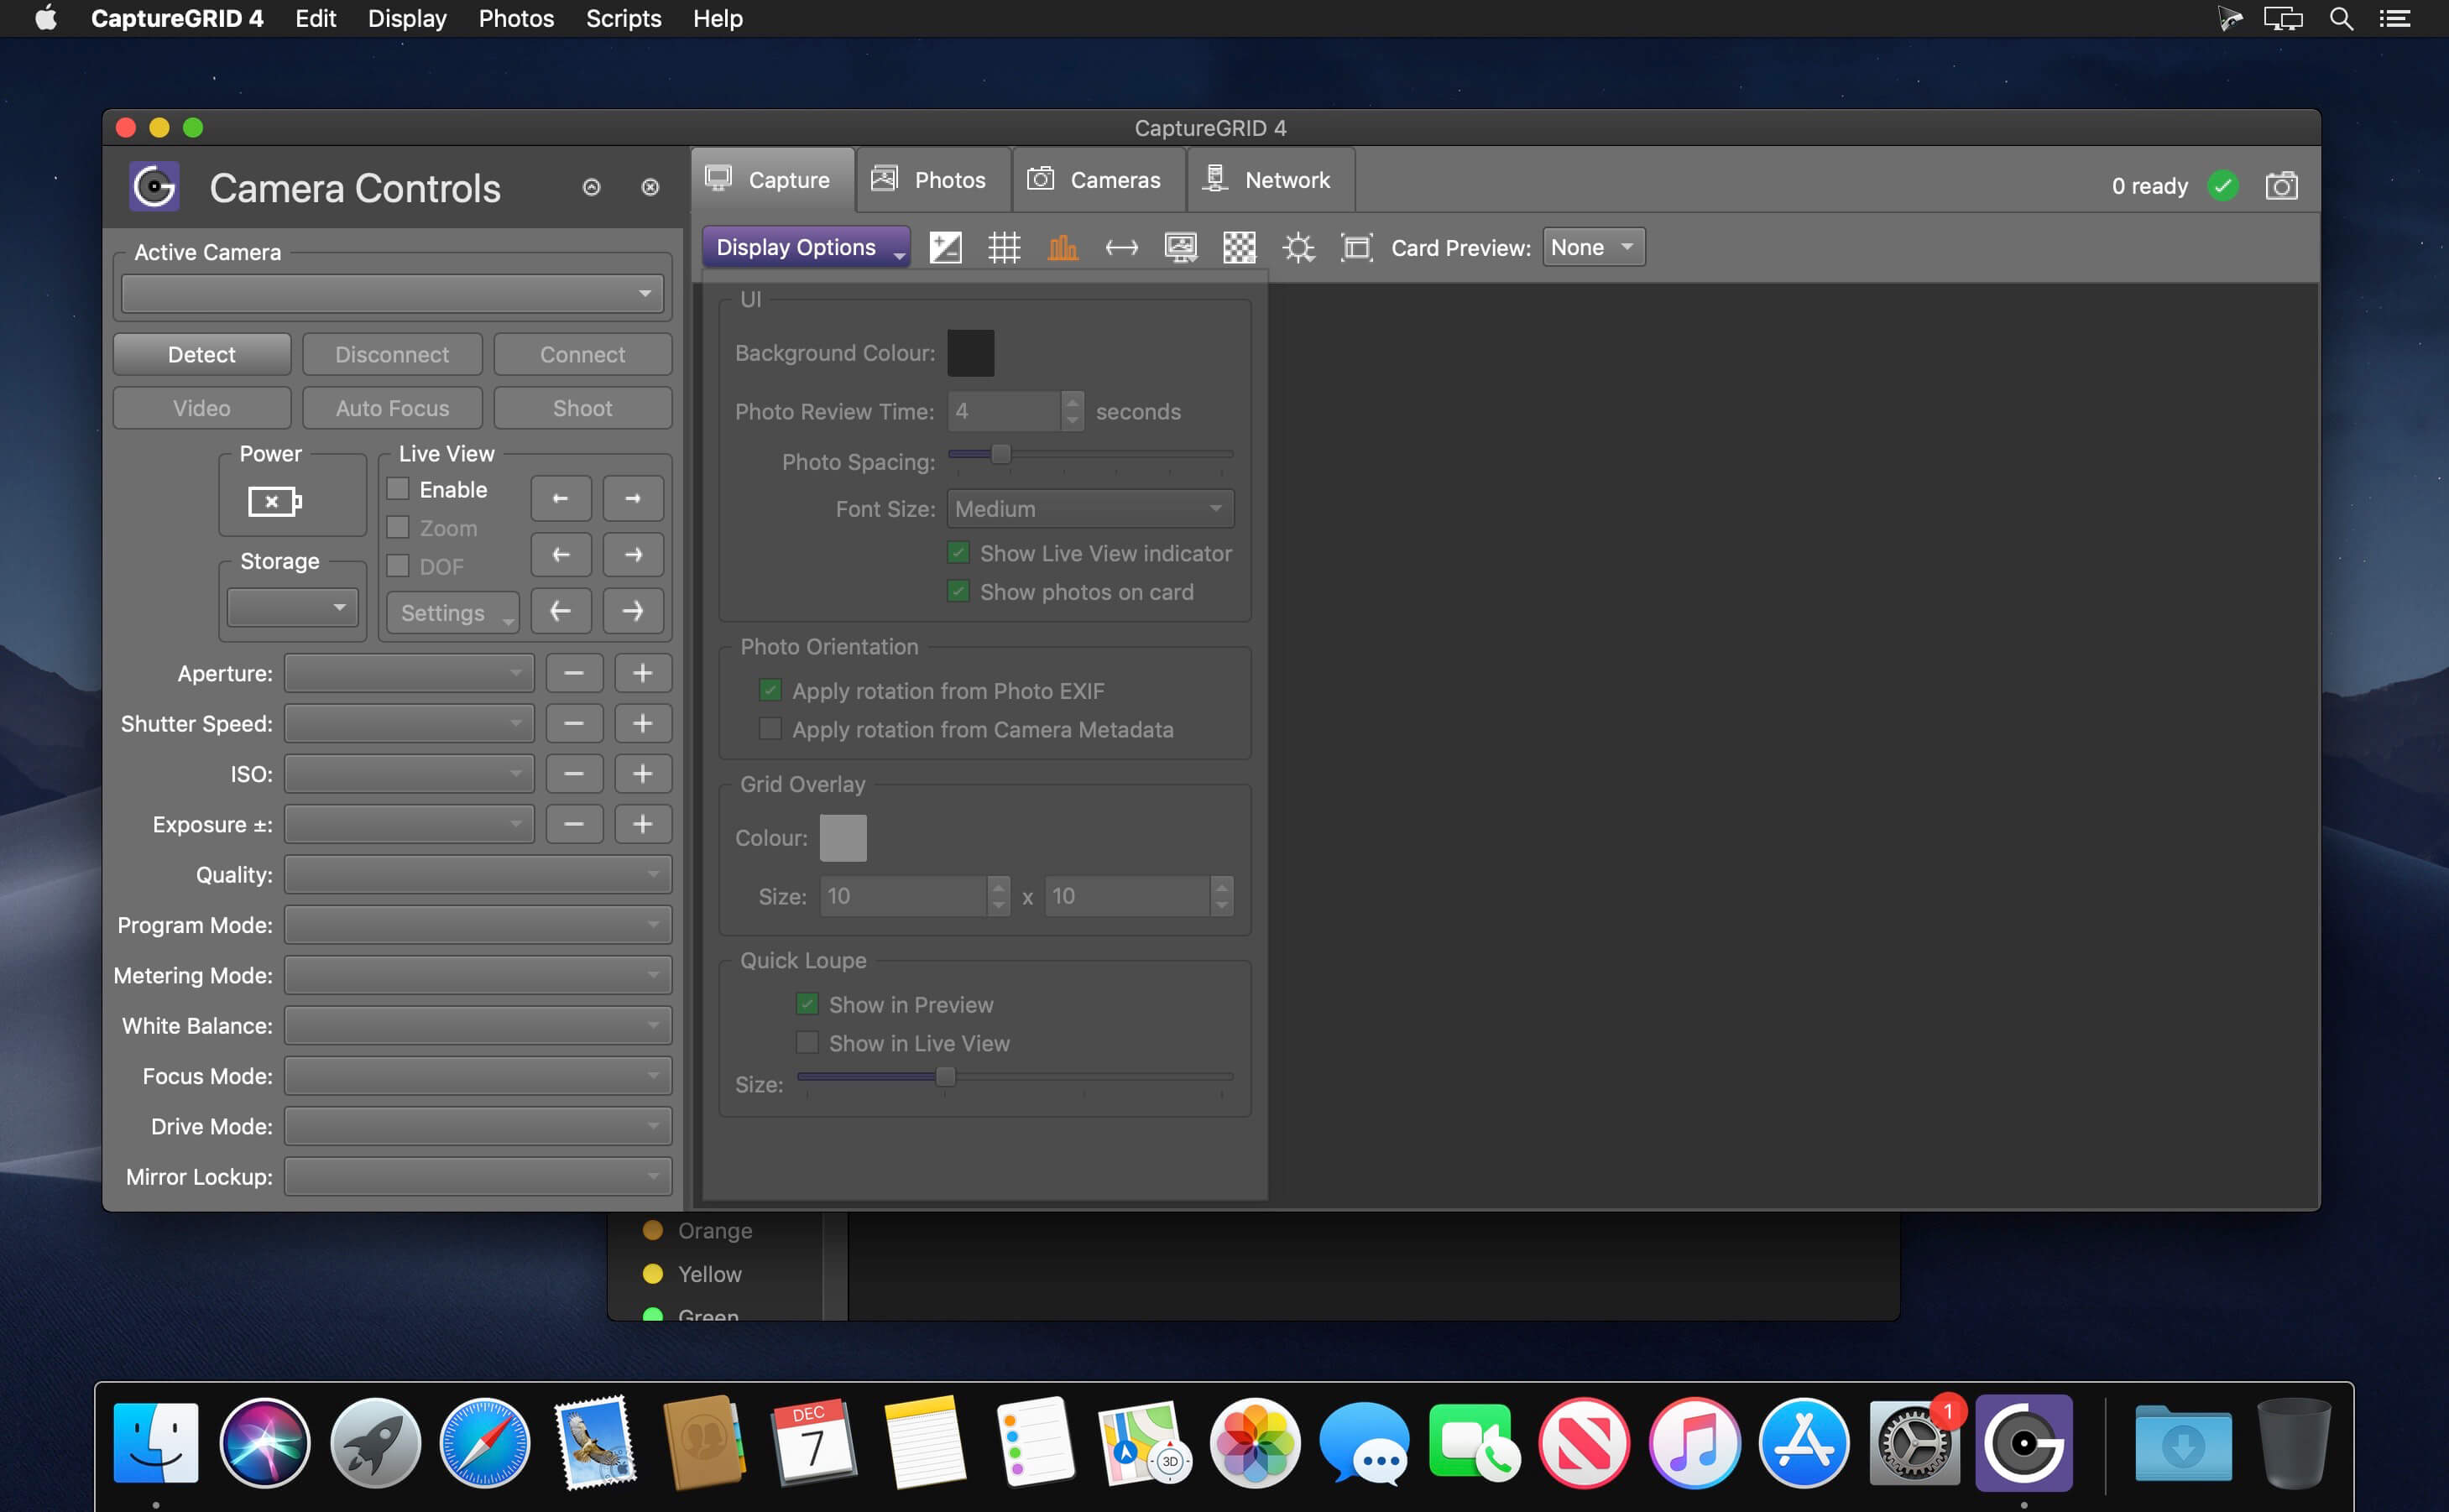Click the grid overlay icon in toolbar
Image resolution: width=2449 pixels, height=1512 pixels.
pyautogui.click(x=1002, y=247)
